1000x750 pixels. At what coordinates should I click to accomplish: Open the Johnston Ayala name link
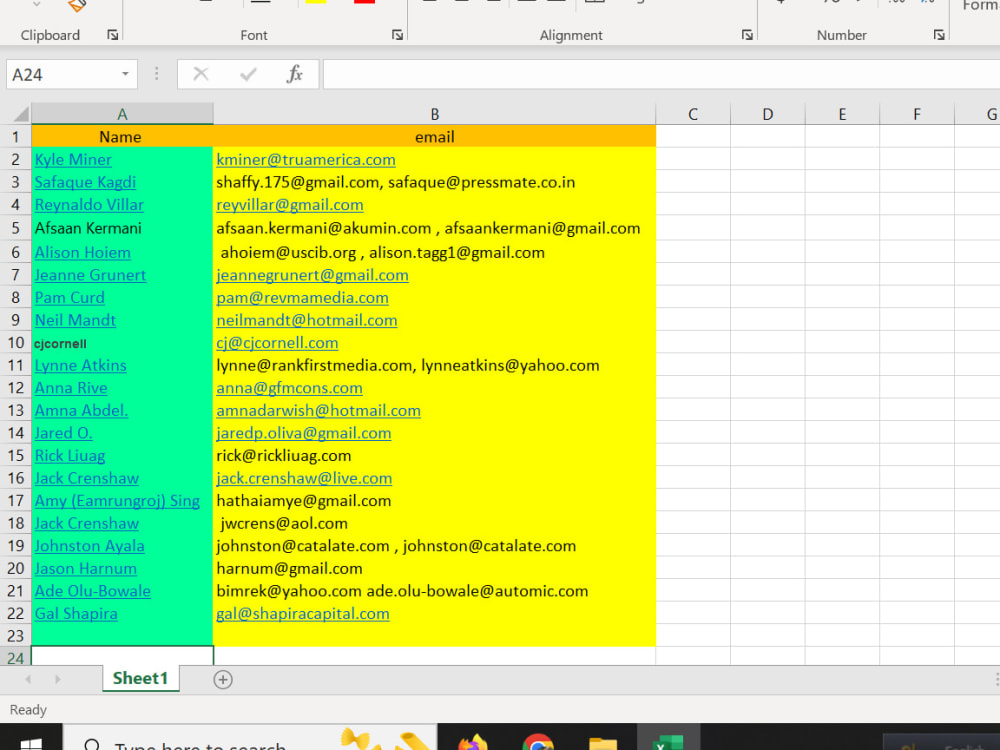(x=89, y=546)
